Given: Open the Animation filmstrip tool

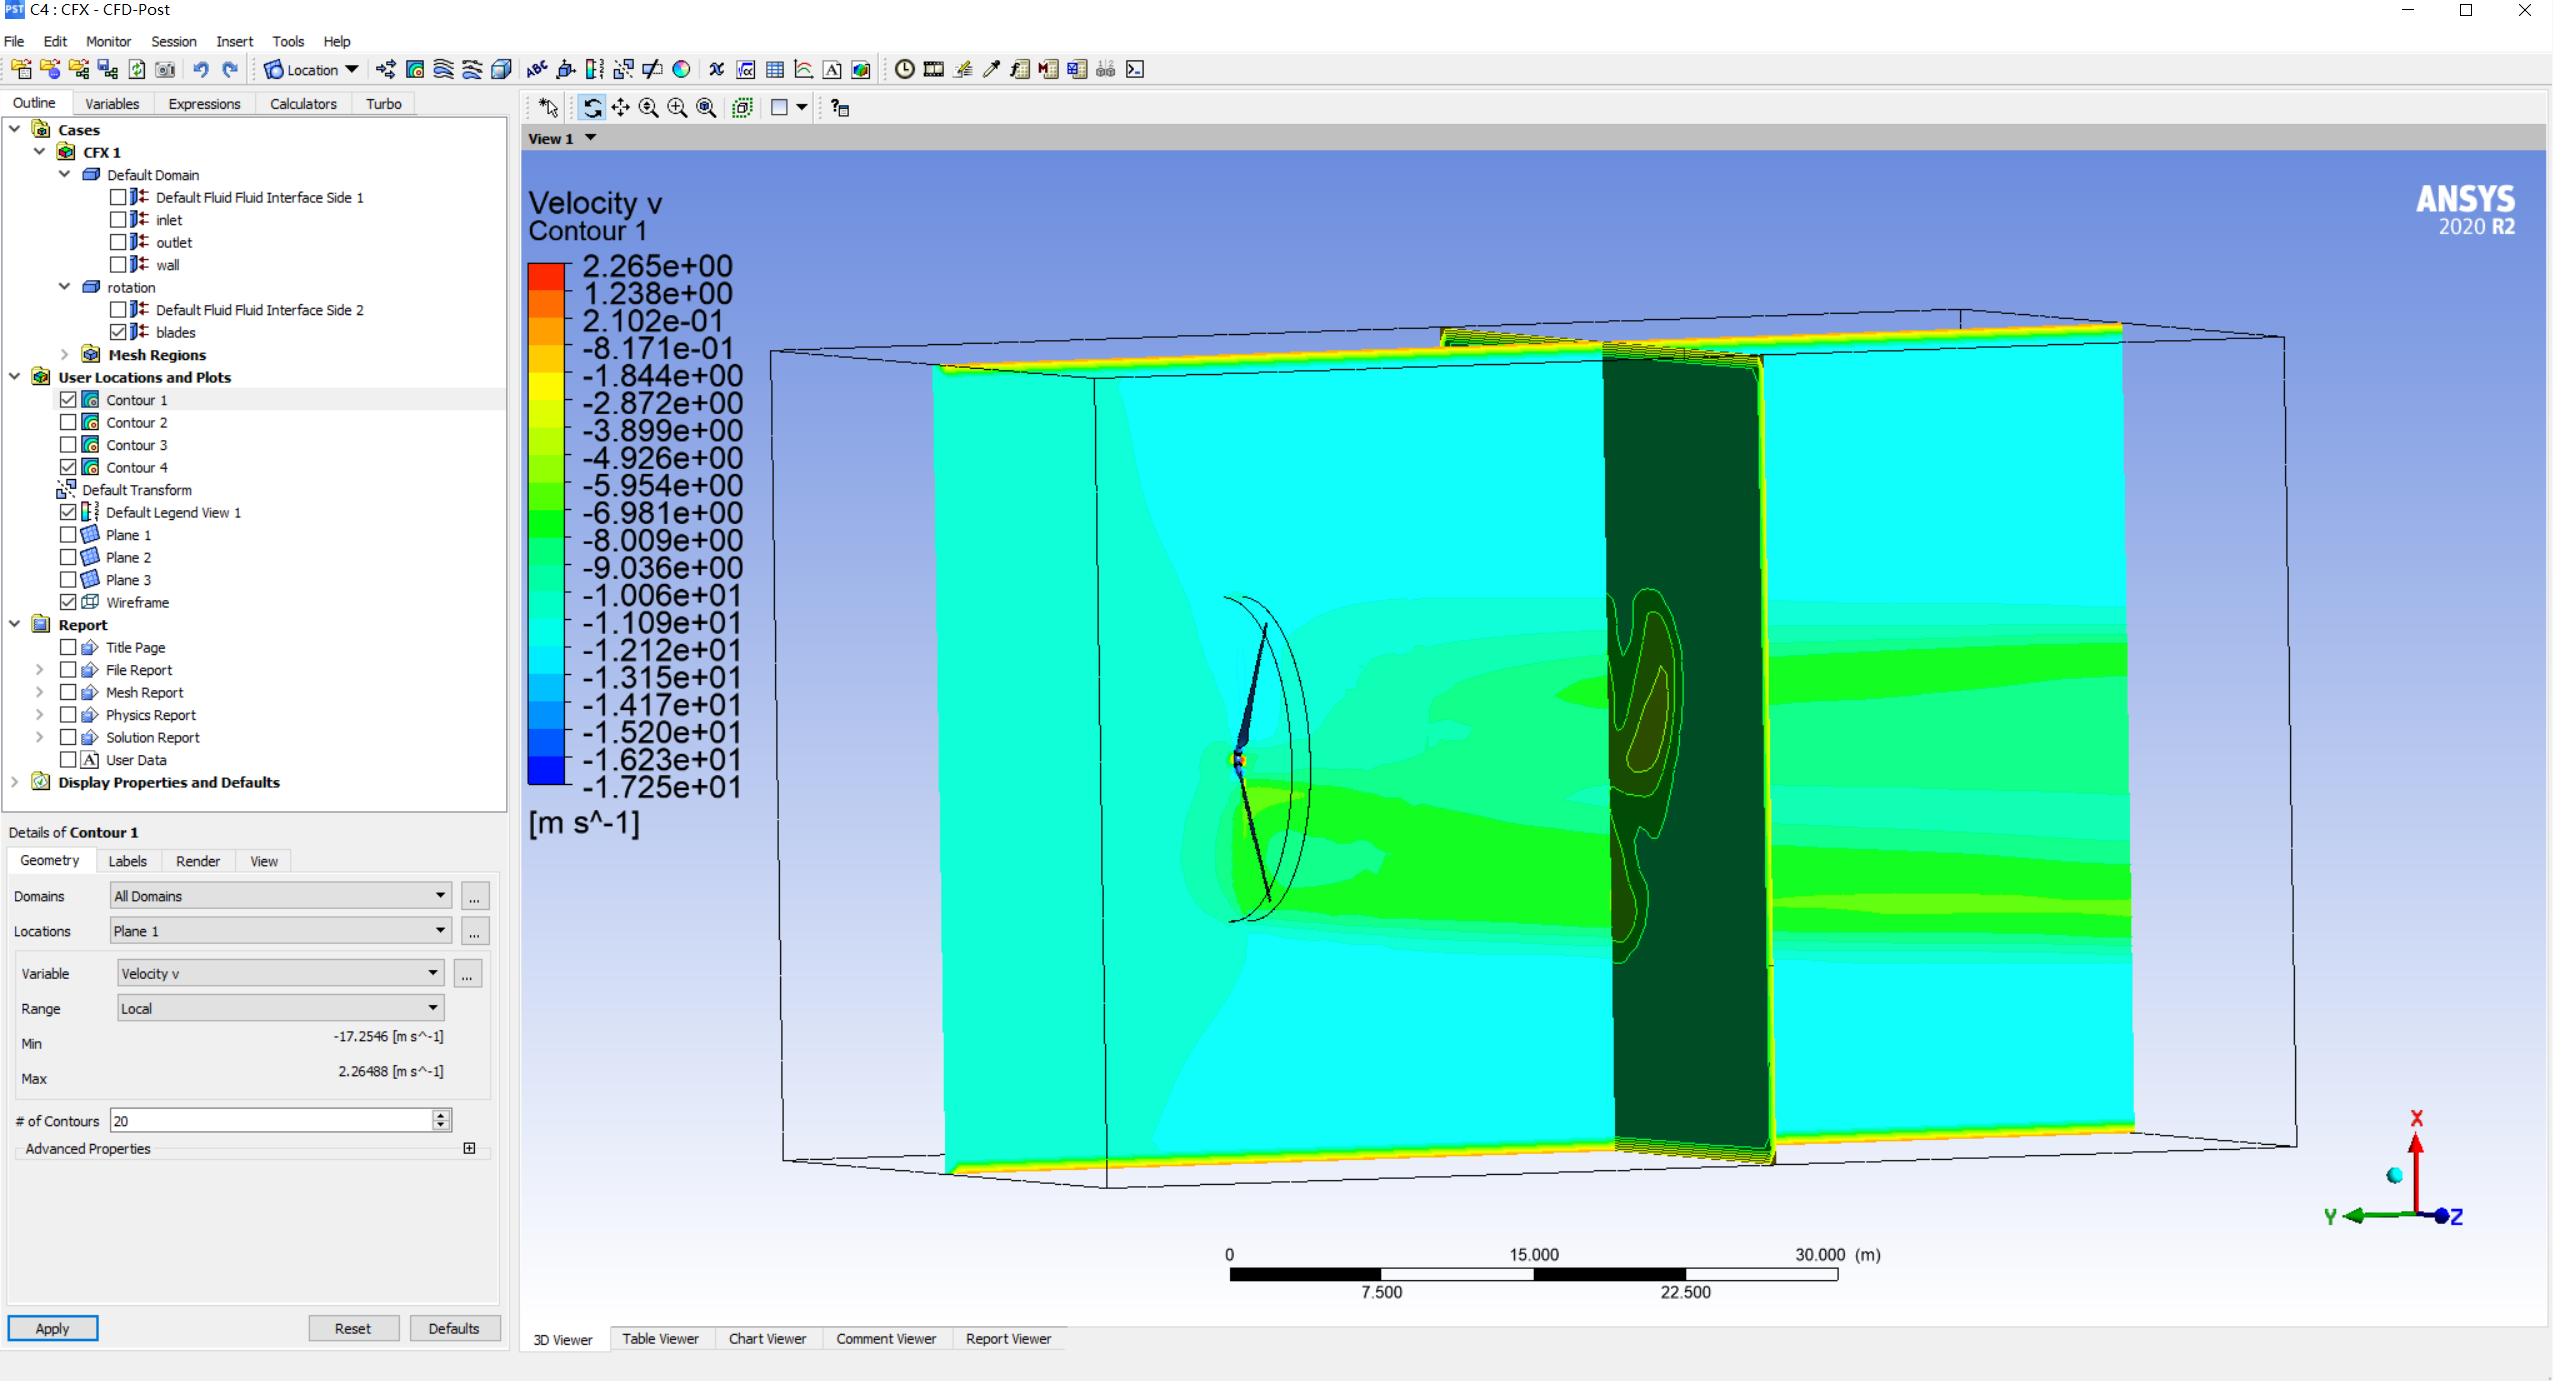Looking at the screenshot, I should [x=934, y=69].
